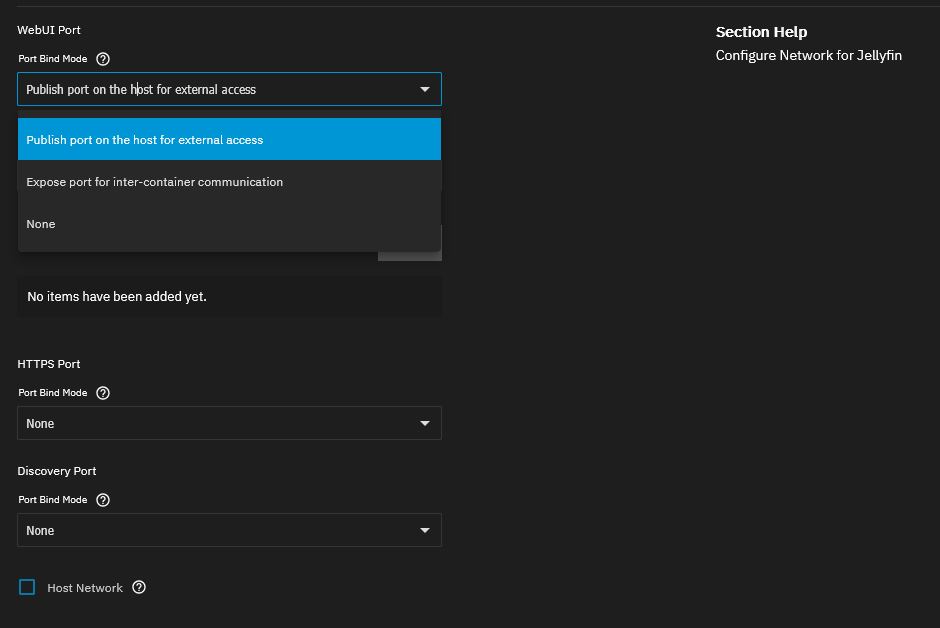Enable the Host Network checkbox
This screenshot has height=628, width=940.
point(27,587)
